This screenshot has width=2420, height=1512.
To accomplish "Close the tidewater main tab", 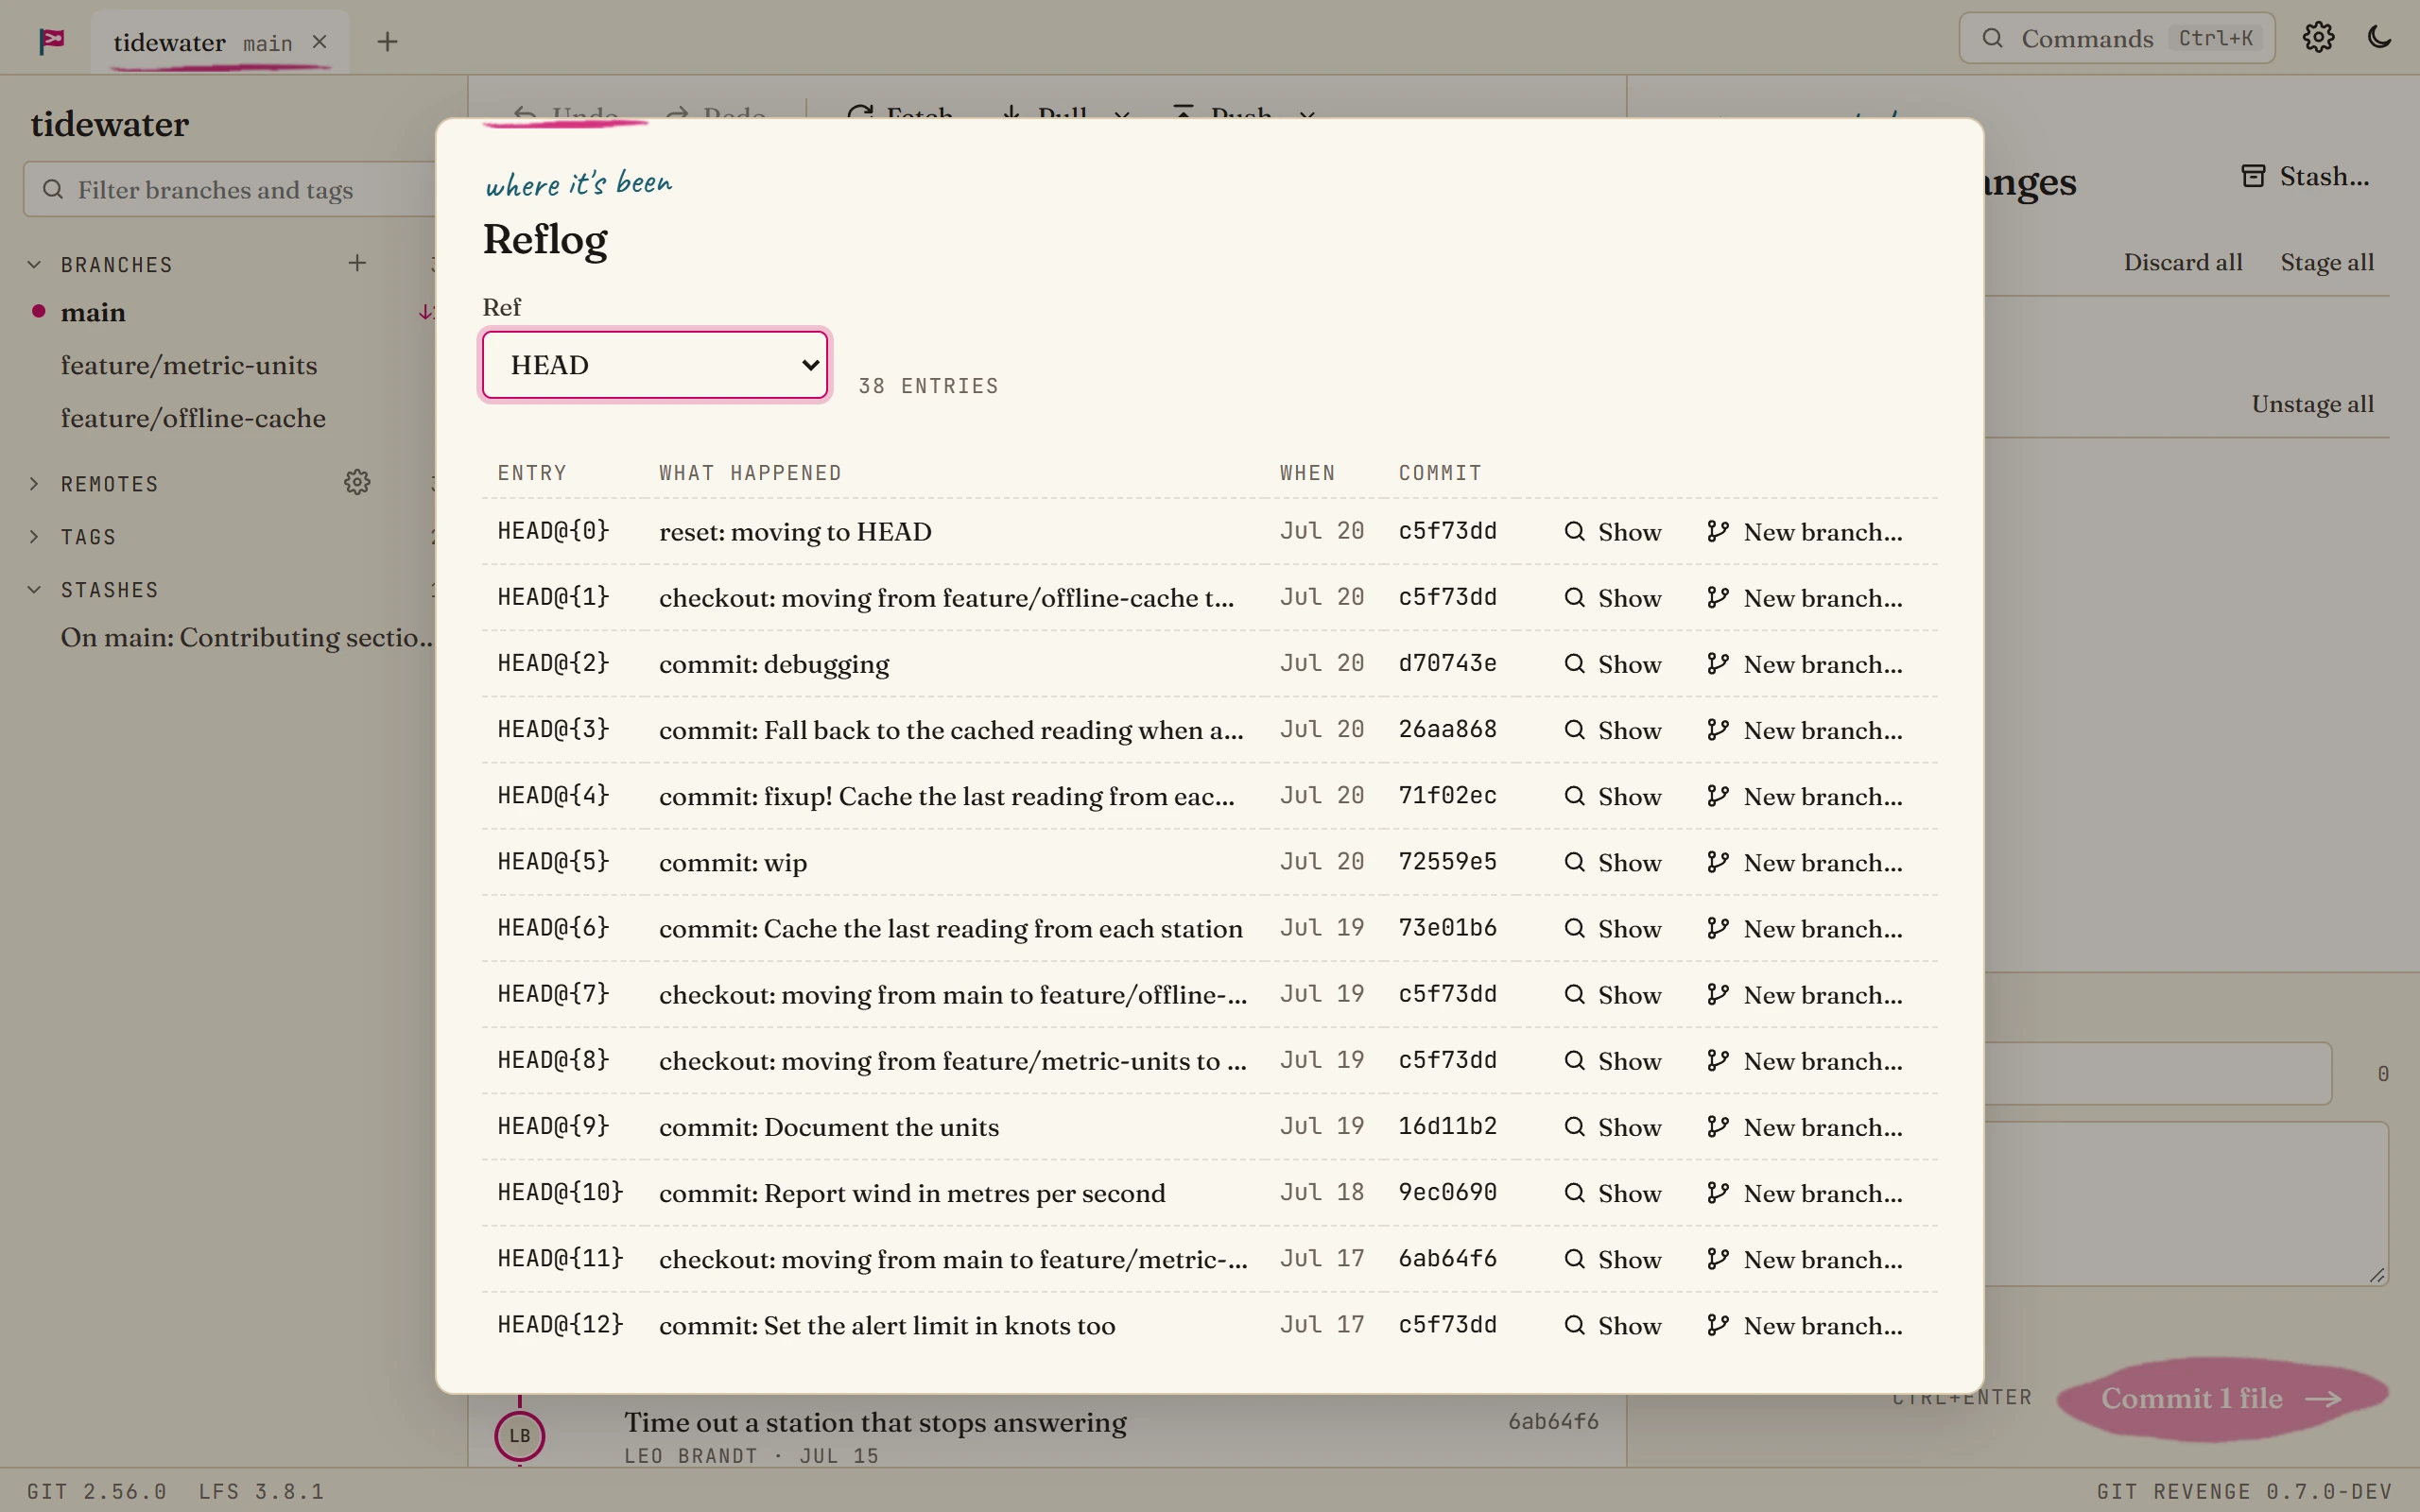I will click(320, 41).
